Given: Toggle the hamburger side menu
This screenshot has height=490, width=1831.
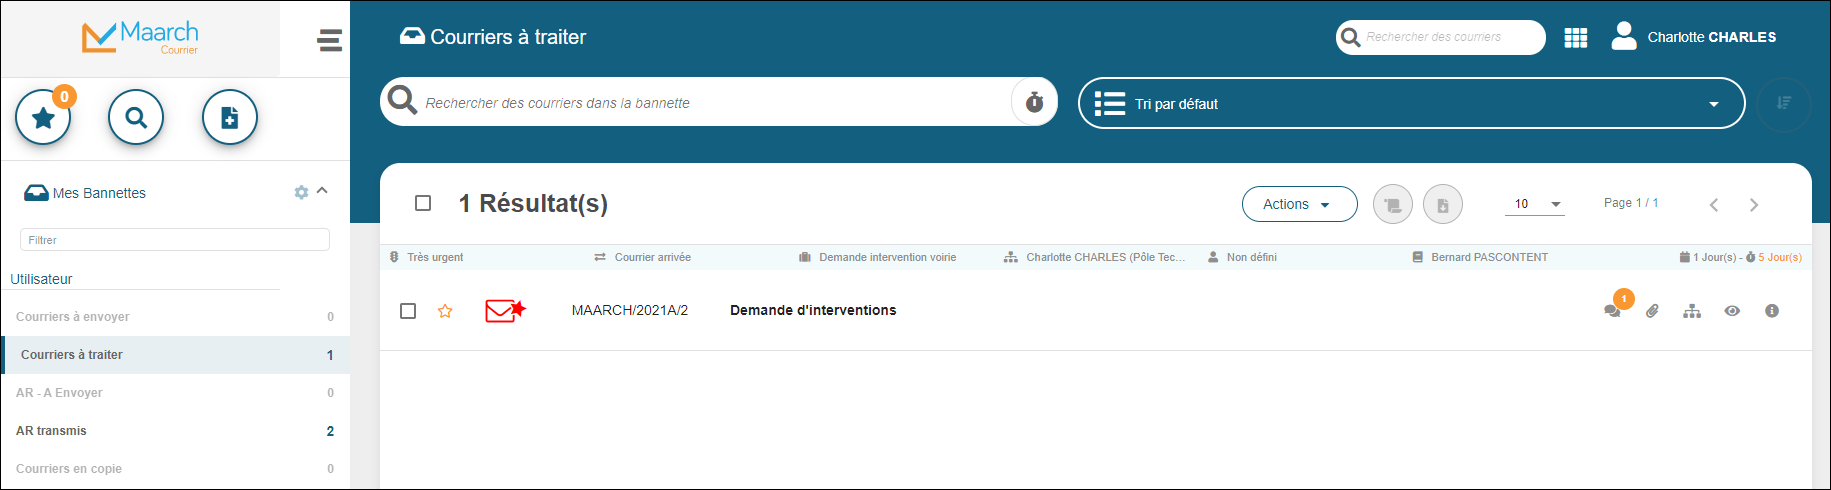Looking at the screenshot, I should [x=329, y=40].
